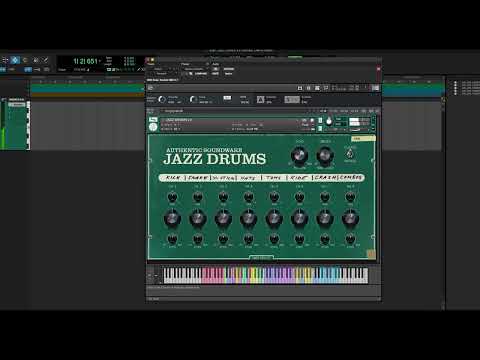Click the small lower knob of the first channel
The image size is (480, 360).
click(x=172, y=239)
